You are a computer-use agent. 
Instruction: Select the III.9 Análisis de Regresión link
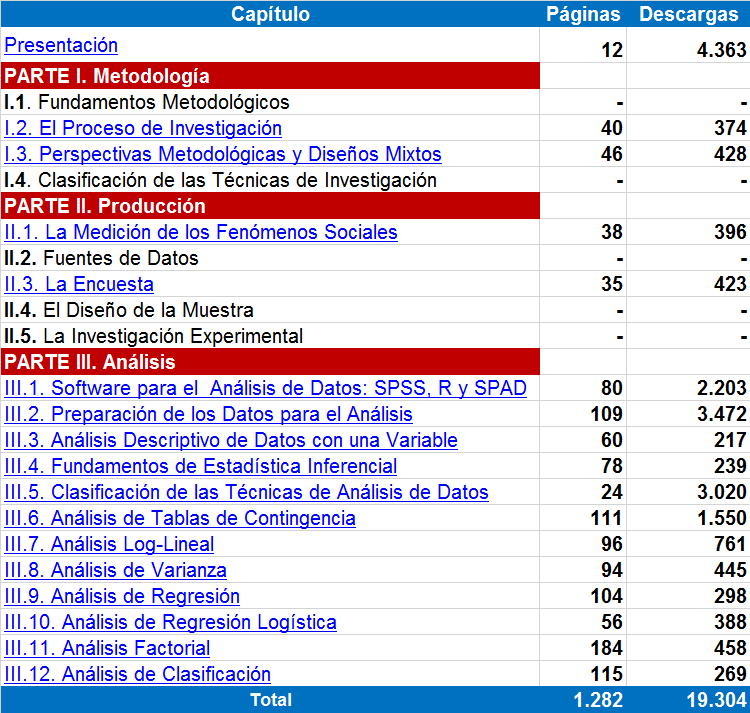coord(122,596)
